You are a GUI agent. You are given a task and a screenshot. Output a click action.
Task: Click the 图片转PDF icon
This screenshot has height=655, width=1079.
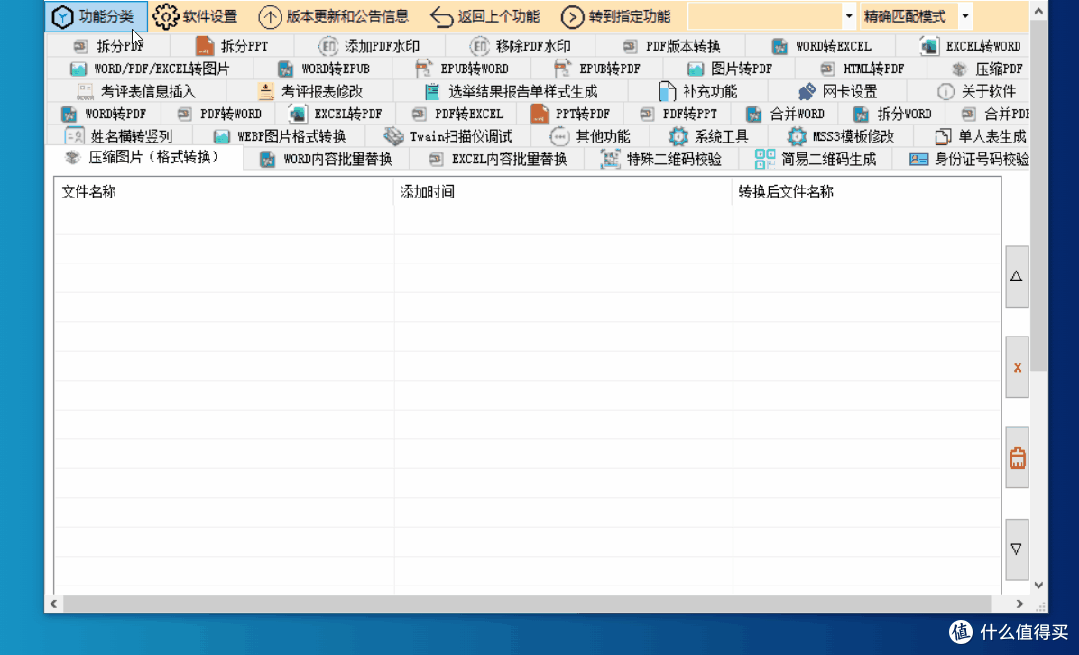(696, 69)
